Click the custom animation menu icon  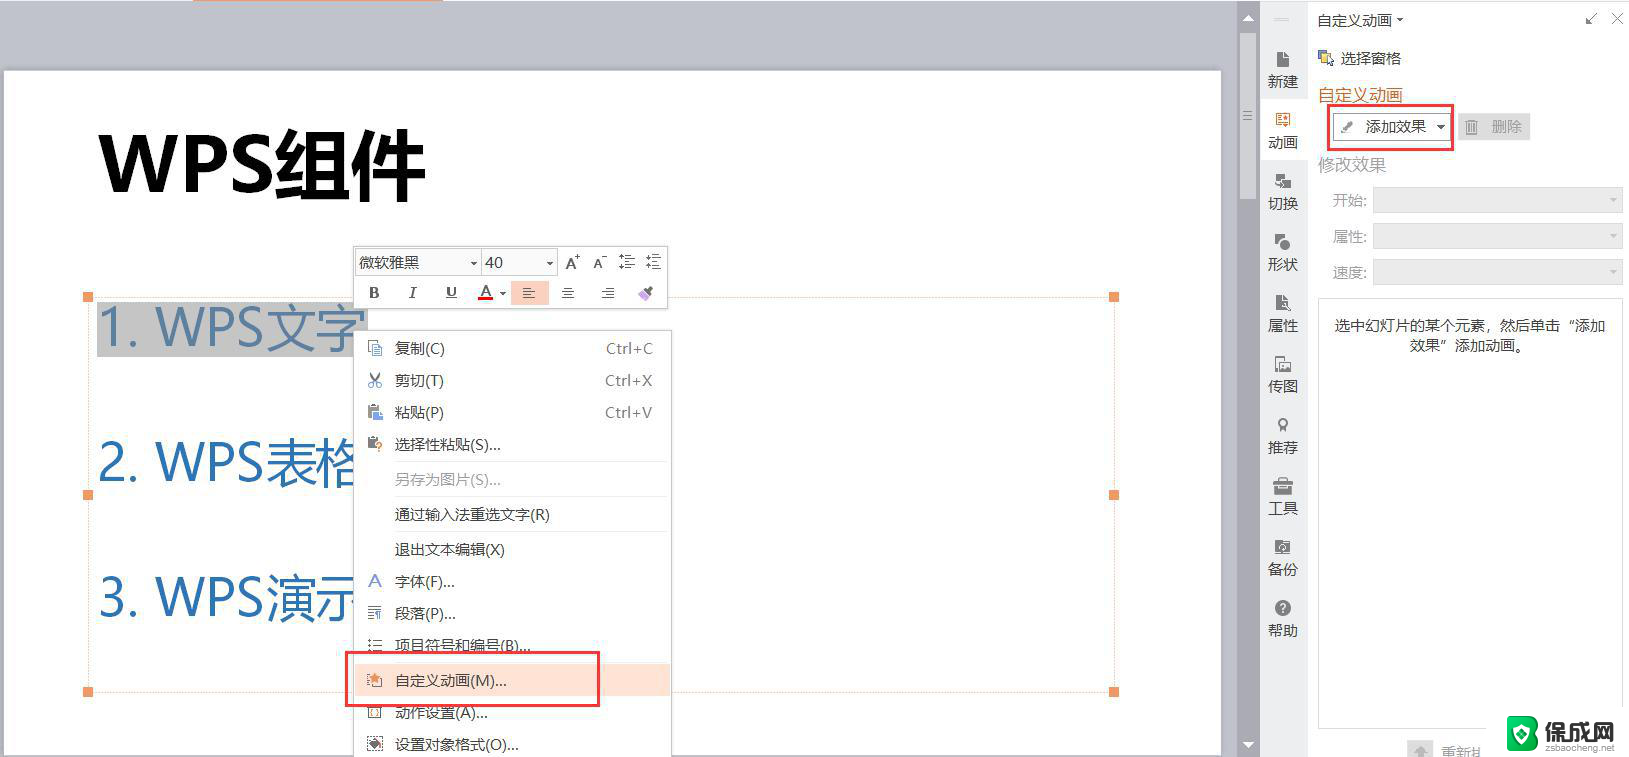[375, 680]
